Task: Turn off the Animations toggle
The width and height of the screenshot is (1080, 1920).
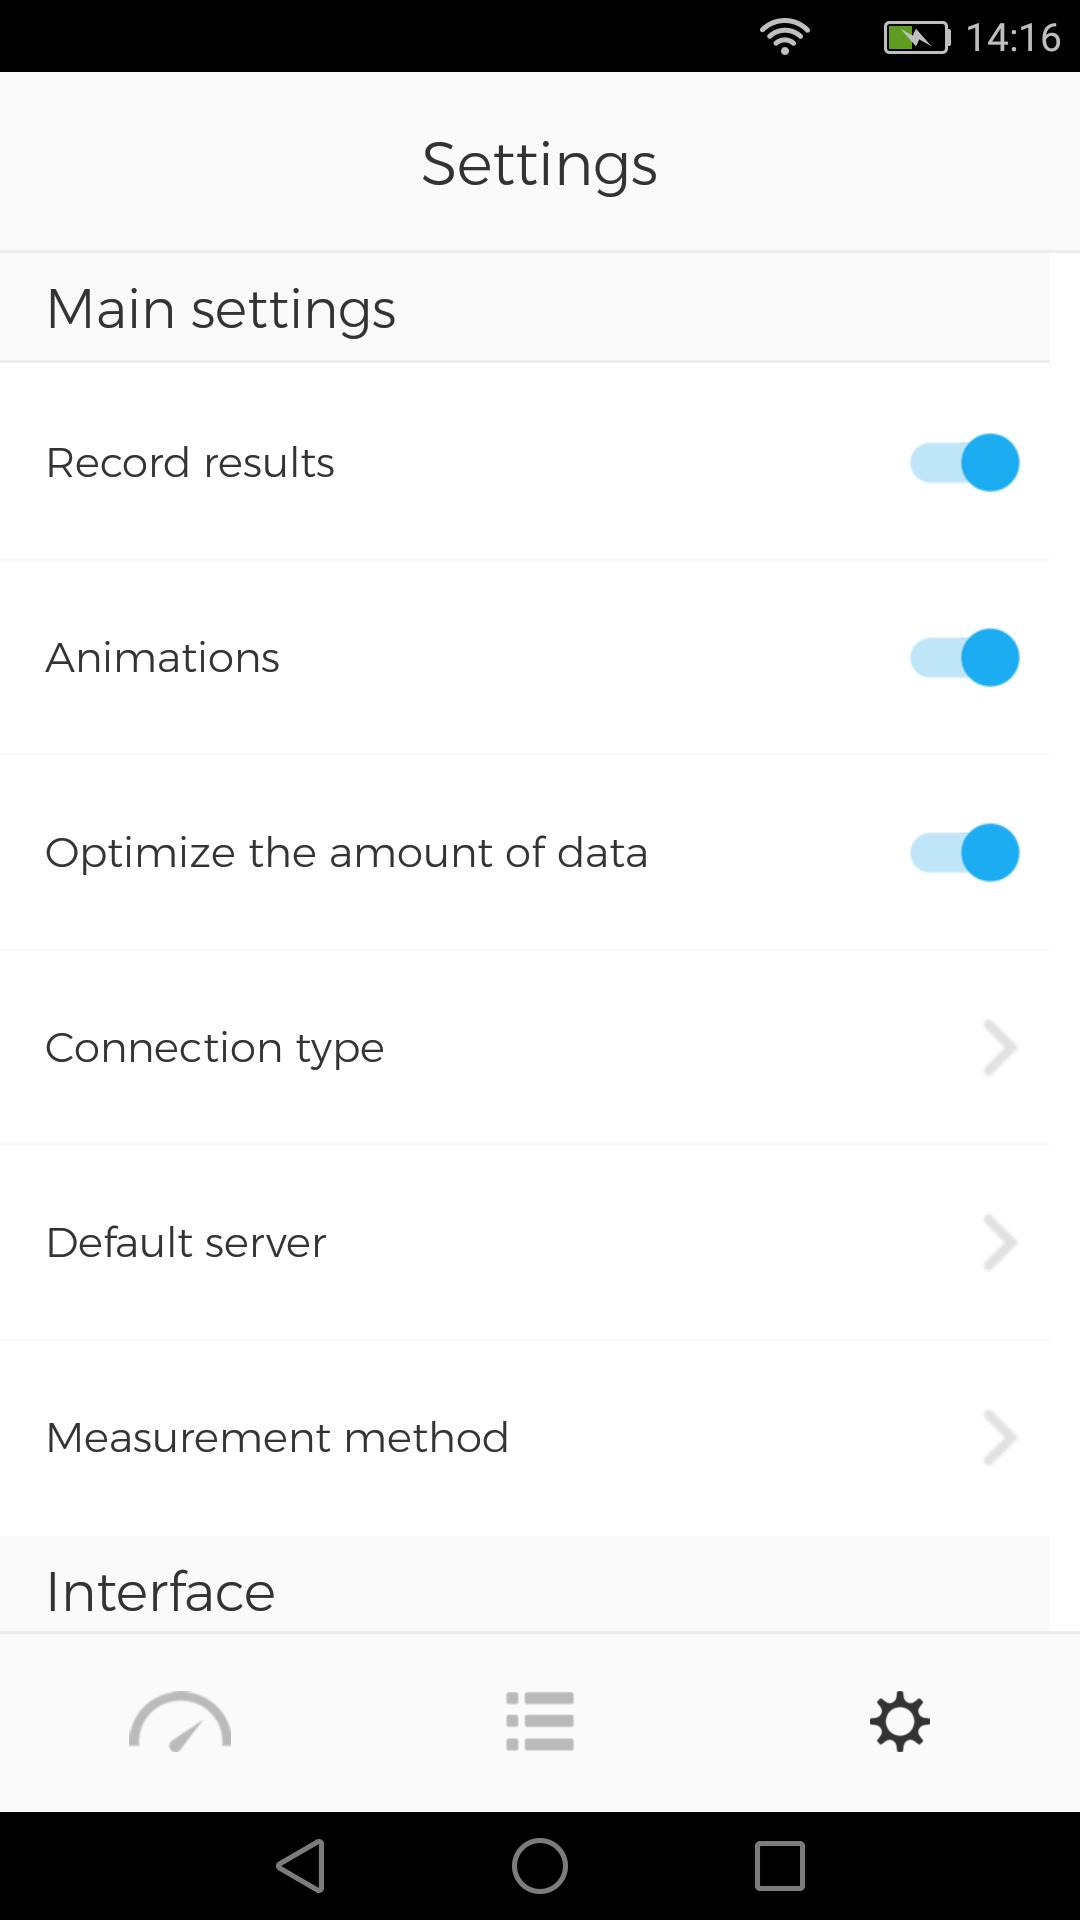Action: [x=964, y=657]
